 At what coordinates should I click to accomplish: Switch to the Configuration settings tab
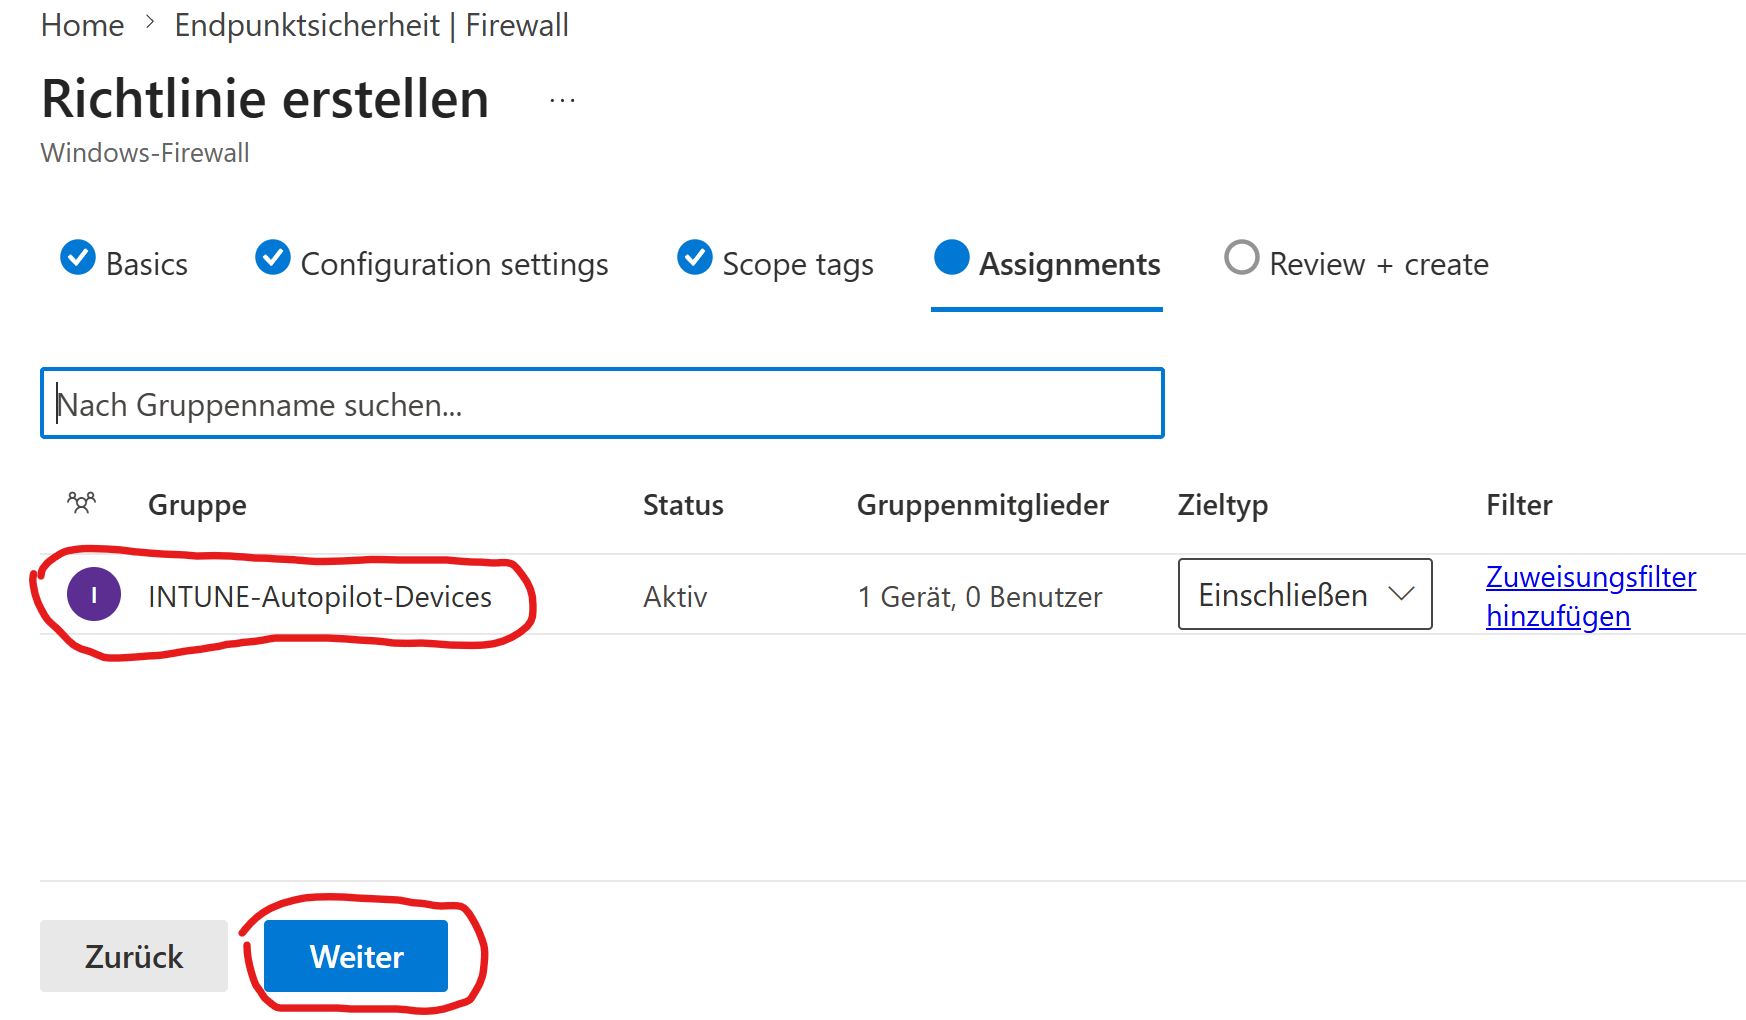tap(454, 264)
